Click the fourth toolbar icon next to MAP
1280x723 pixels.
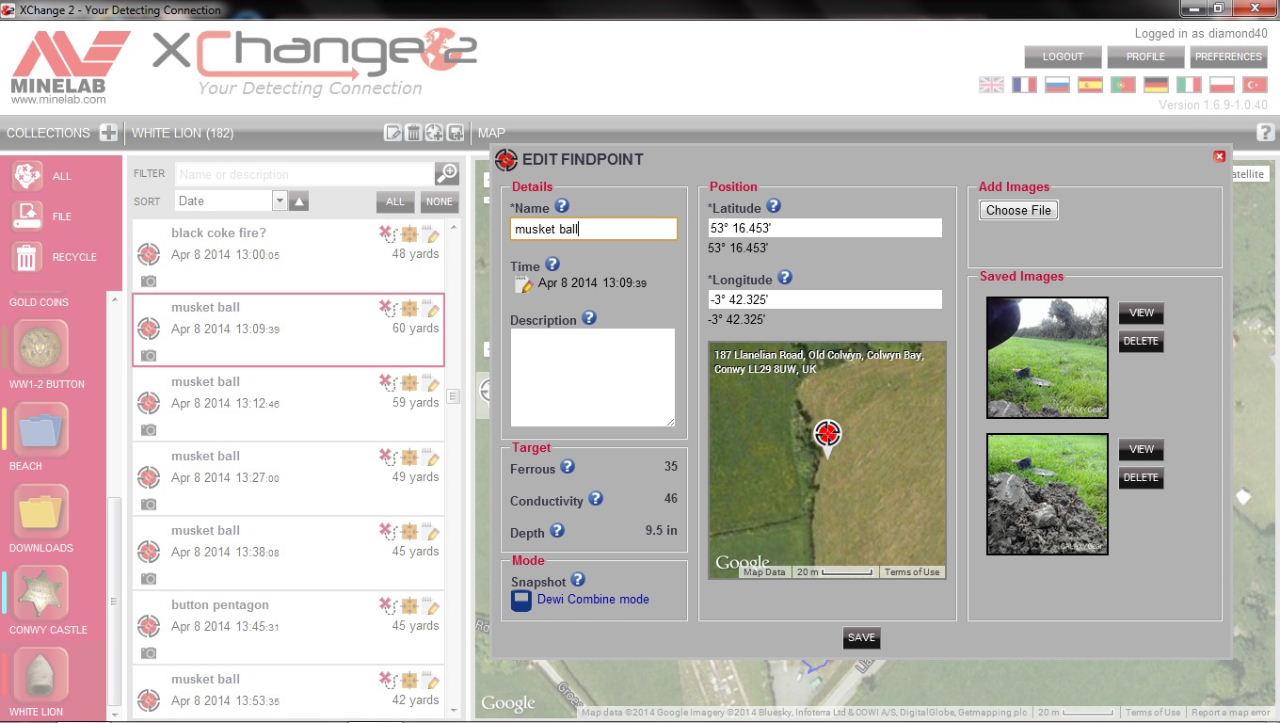click(455, 133)
